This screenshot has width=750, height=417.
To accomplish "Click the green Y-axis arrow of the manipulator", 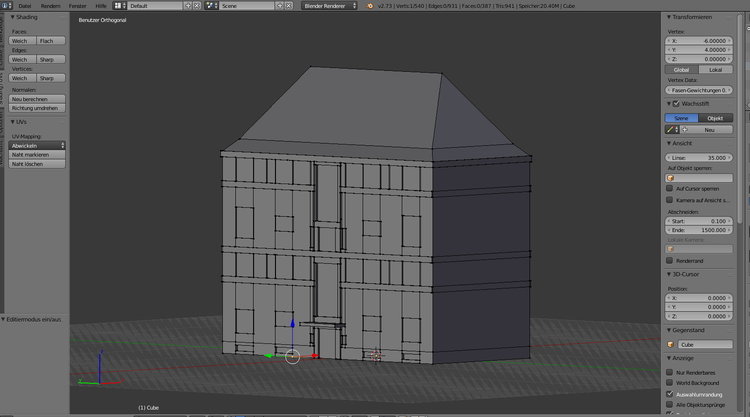I will pos(268,356).
